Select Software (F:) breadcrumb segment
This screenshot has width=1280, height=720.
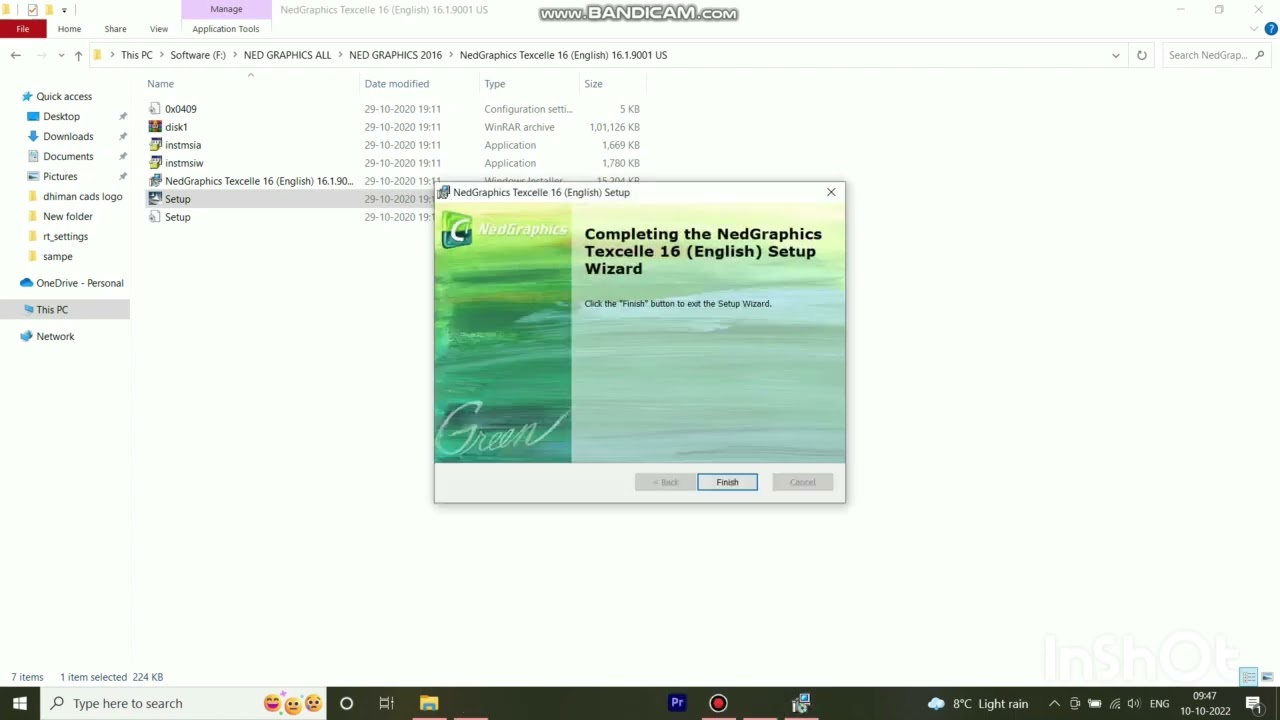[x=198, y=55]
